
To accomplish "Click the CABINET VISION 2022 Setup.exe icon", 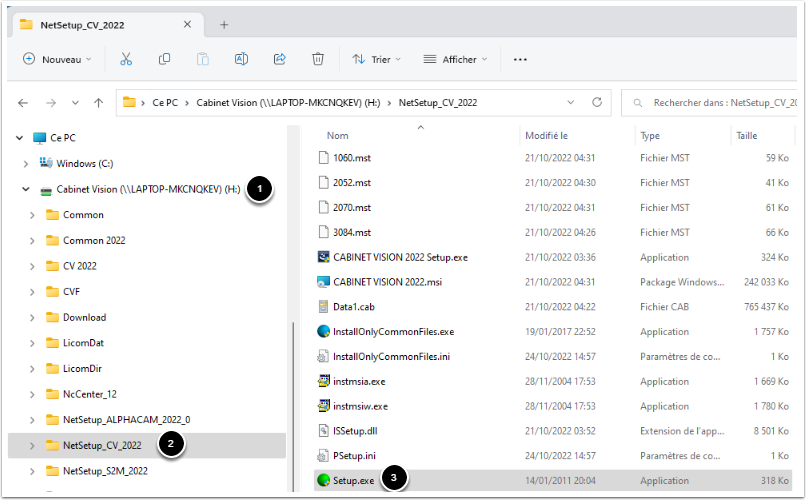I will [323, 257].
